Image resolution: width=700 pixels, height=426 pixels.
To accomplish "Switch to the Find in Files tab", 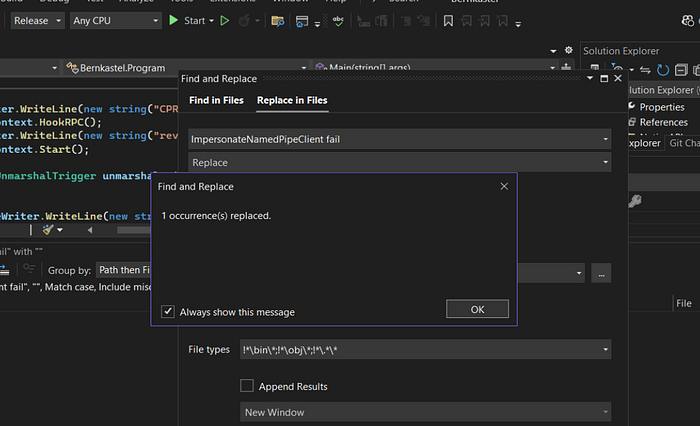I will (x=216, y=100).
